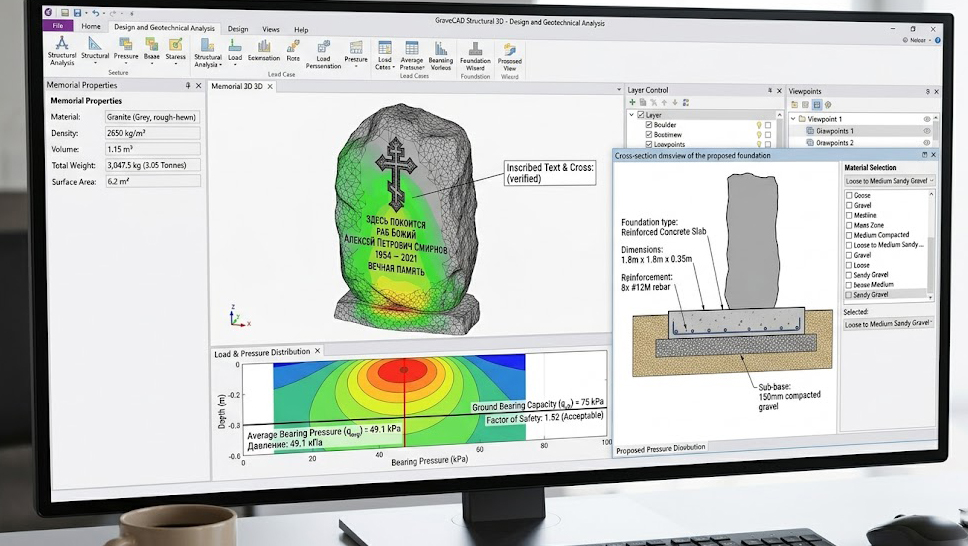This screenshot has width=968, height=546.
Task: Open the Average Pretsune table tool
Action: coord(412,56)
